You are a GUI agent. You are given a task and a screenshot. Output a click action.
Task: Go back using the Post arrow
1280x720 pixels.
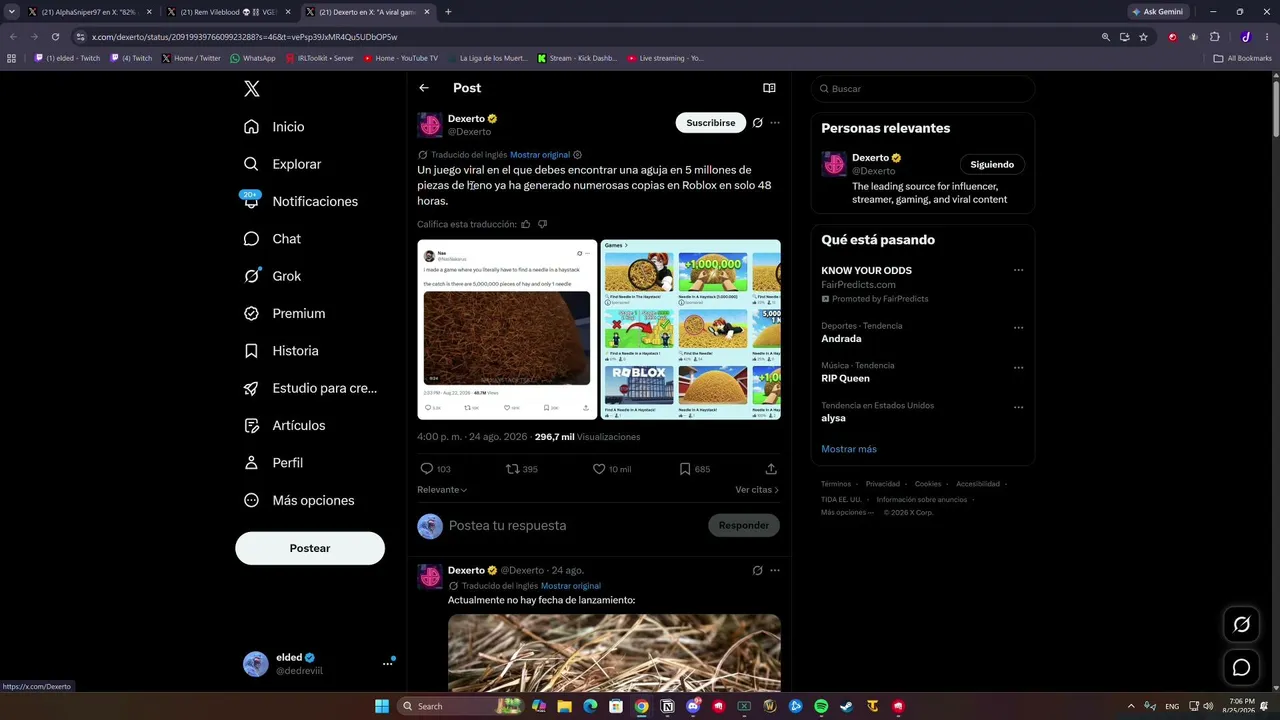424,88
